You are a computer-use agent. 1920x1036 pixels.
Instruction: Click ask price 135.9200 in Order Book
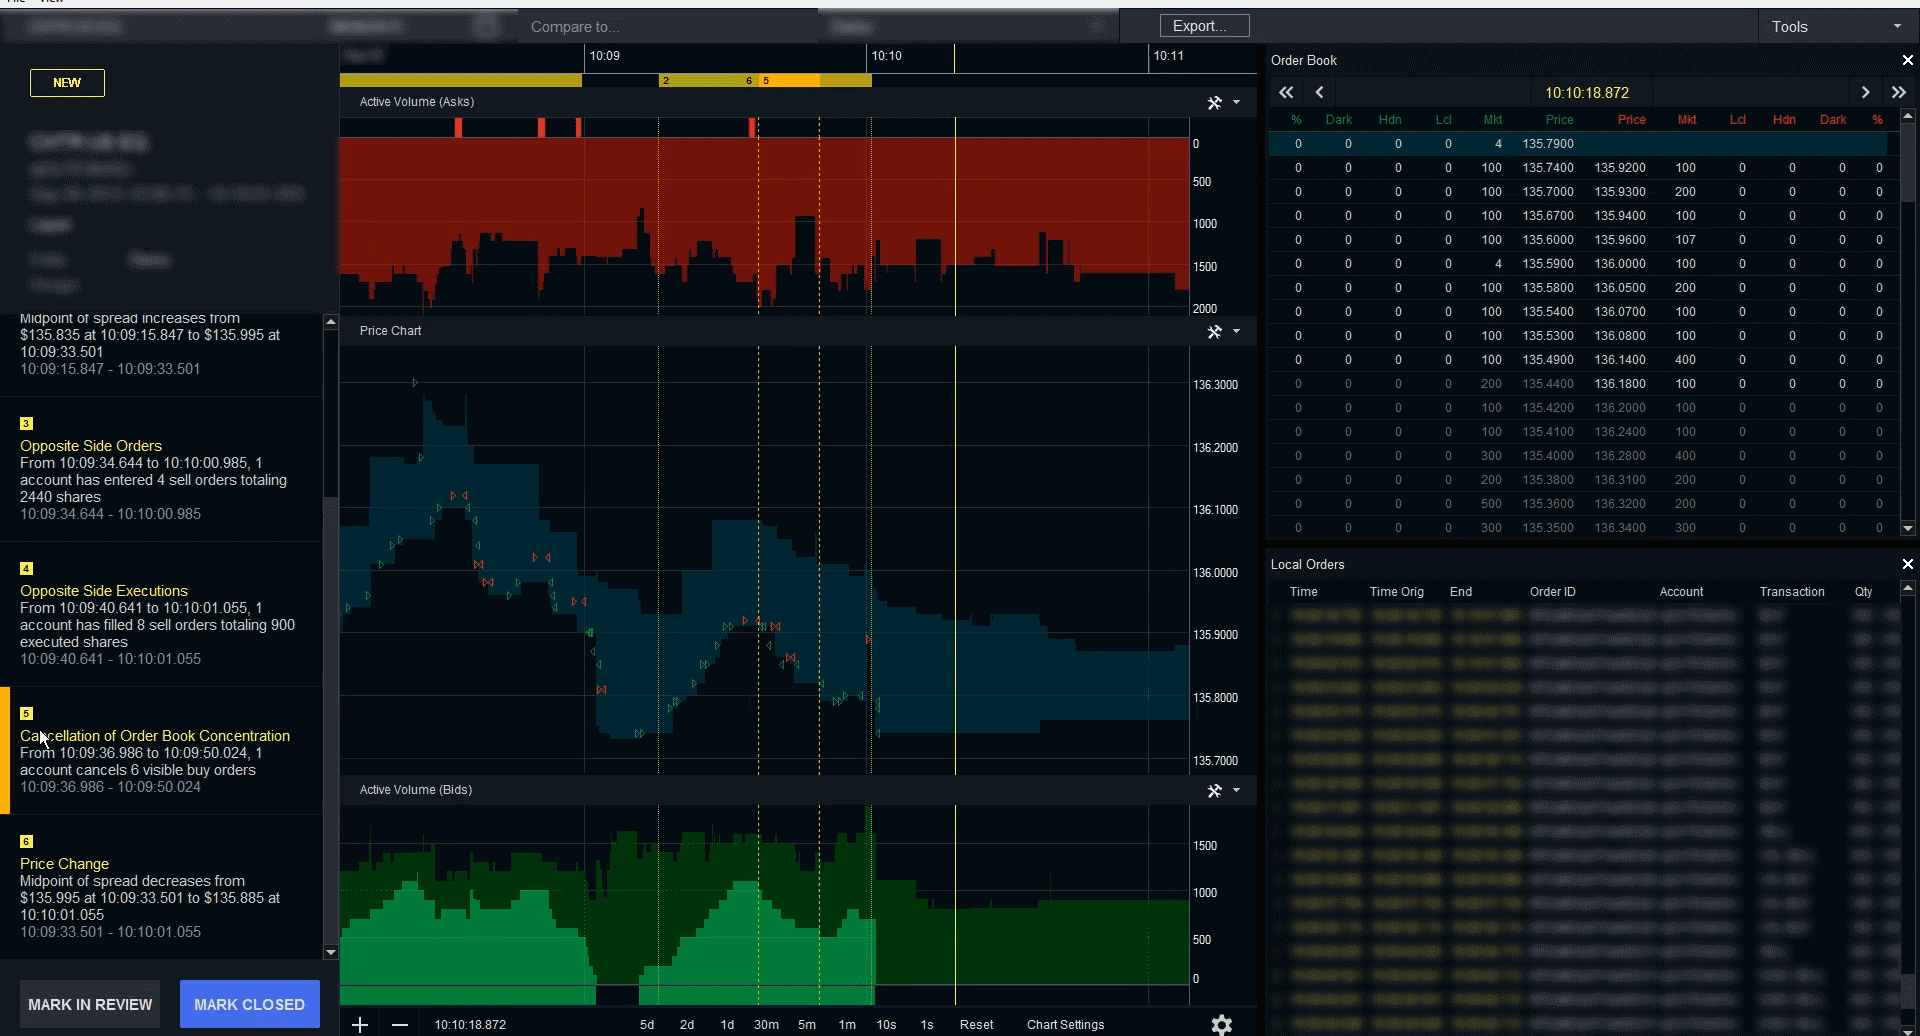(1620, 168)
